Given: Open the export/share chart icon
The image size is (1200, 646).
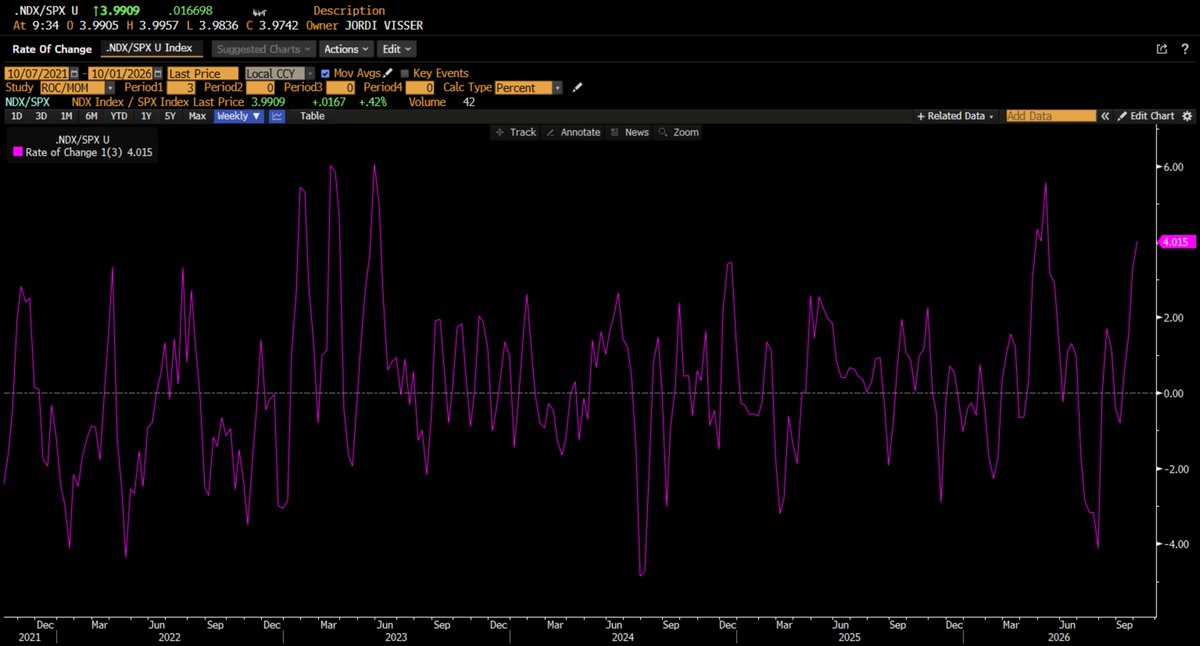Looking at the screenshot, I should tap(1162, 48).
